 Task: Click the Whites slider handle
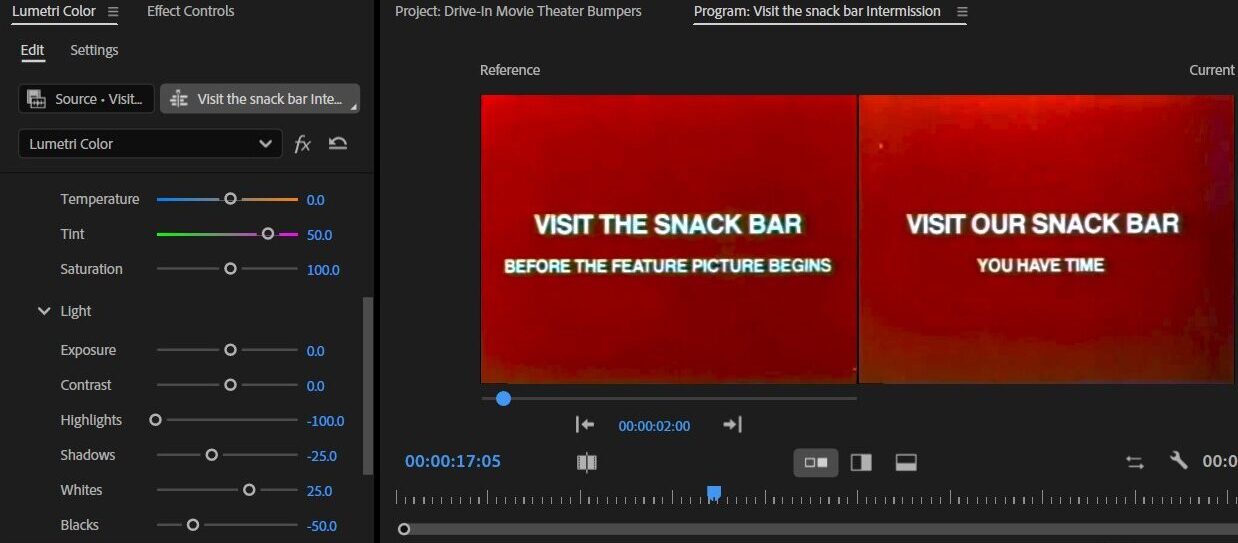(x=249, y=490)
